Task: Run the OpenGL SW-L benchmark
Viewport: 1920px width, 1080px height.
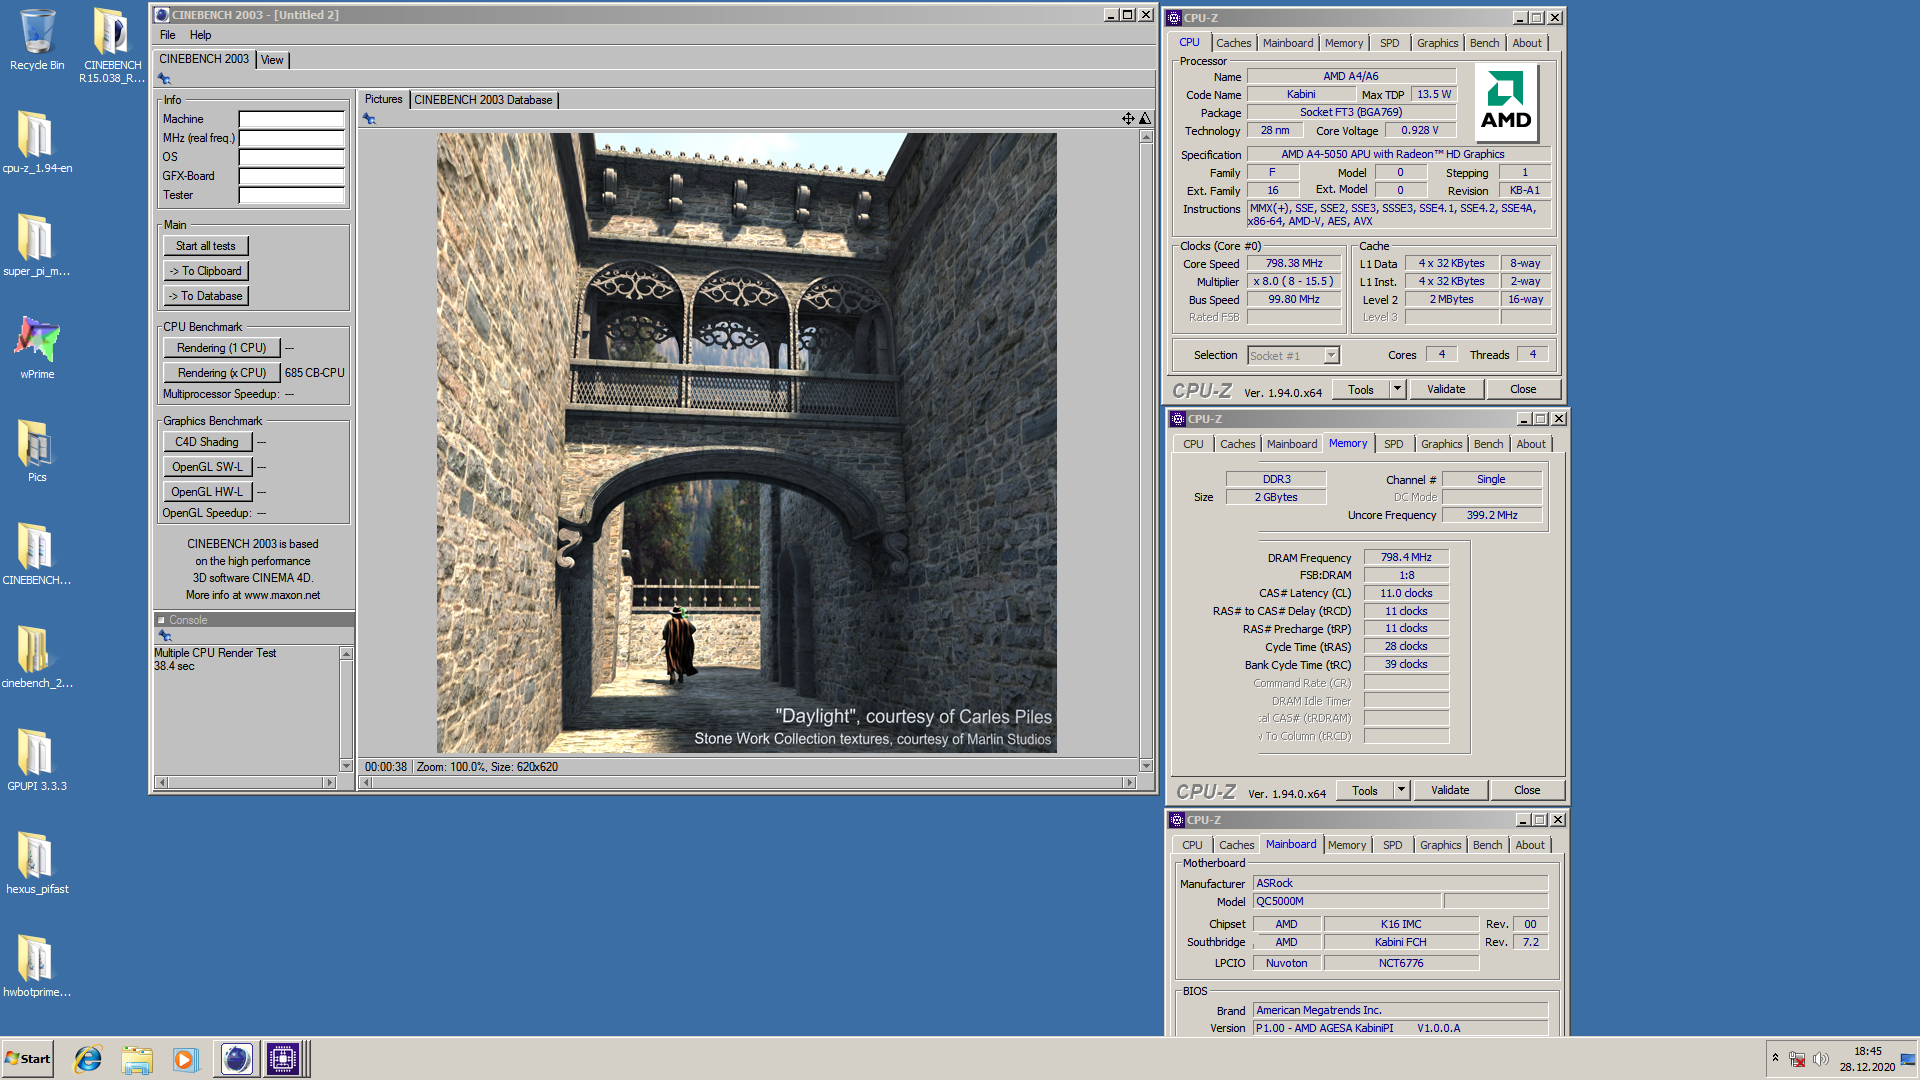Action: [207, 467]
